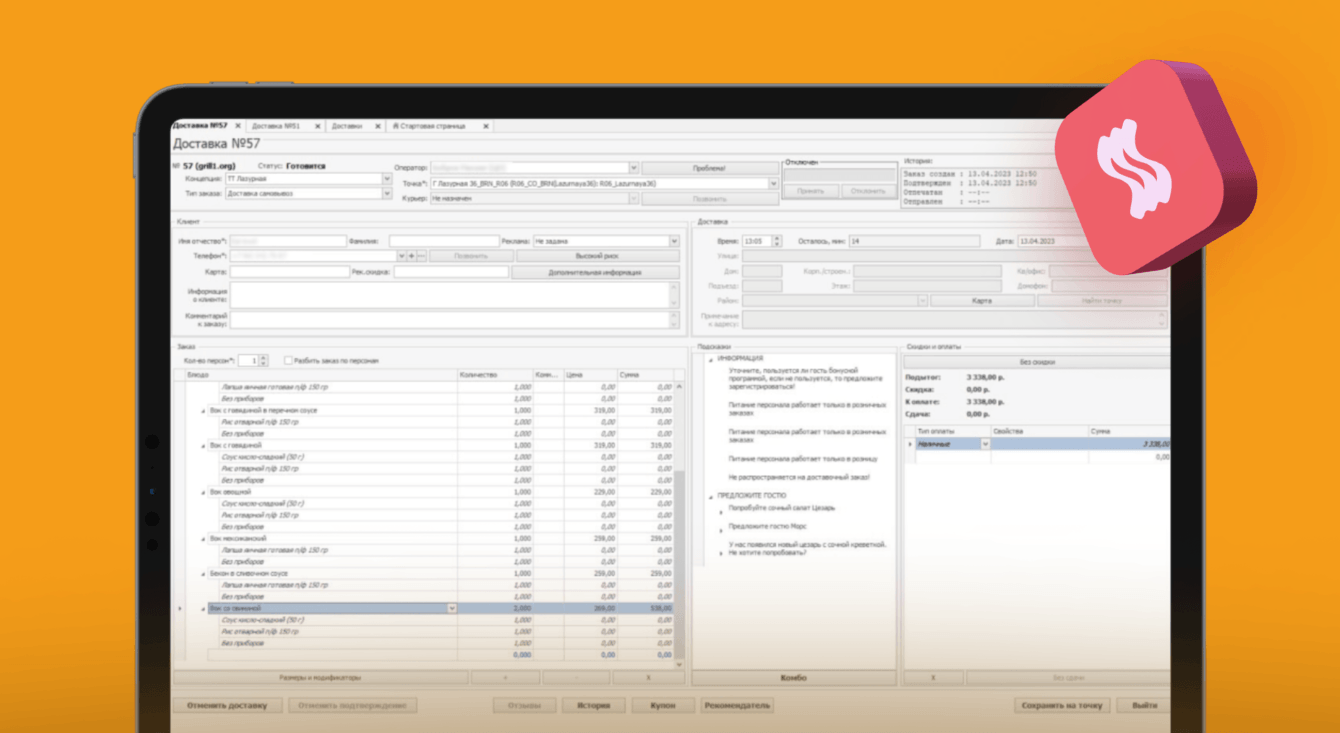
Task: Click the ellipsis icon beside the phone field
Action: 421,256
